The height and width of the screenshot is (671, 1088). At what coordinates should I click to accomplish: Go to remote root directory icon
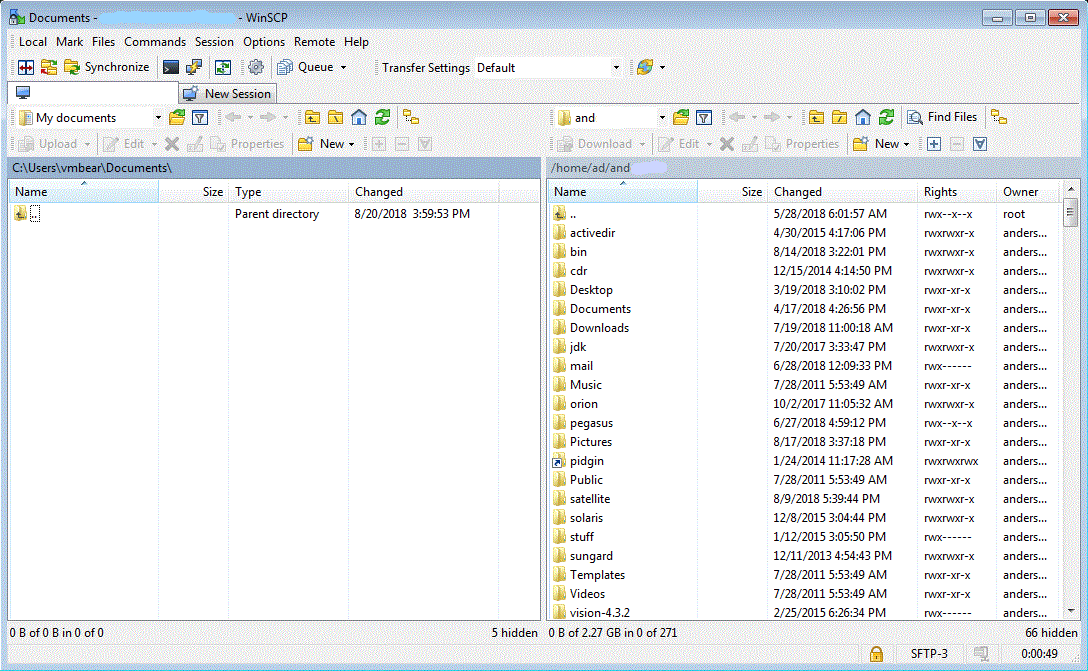point(840,117)
